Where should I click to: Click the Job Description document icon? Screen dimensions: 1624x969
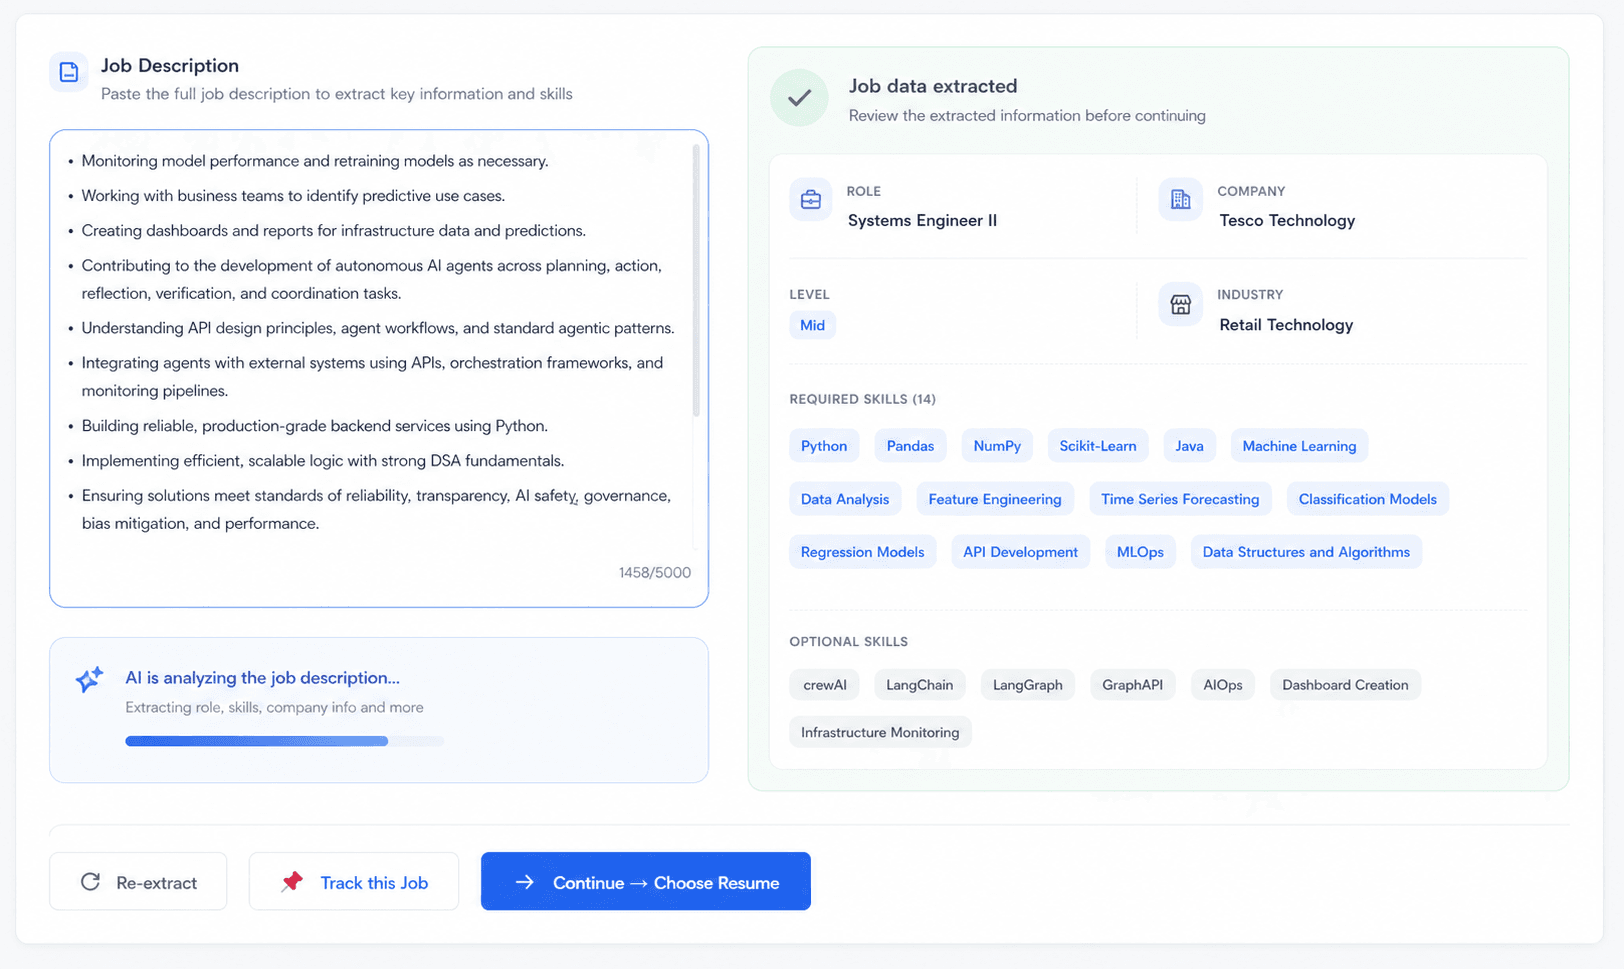click(69, 72)
